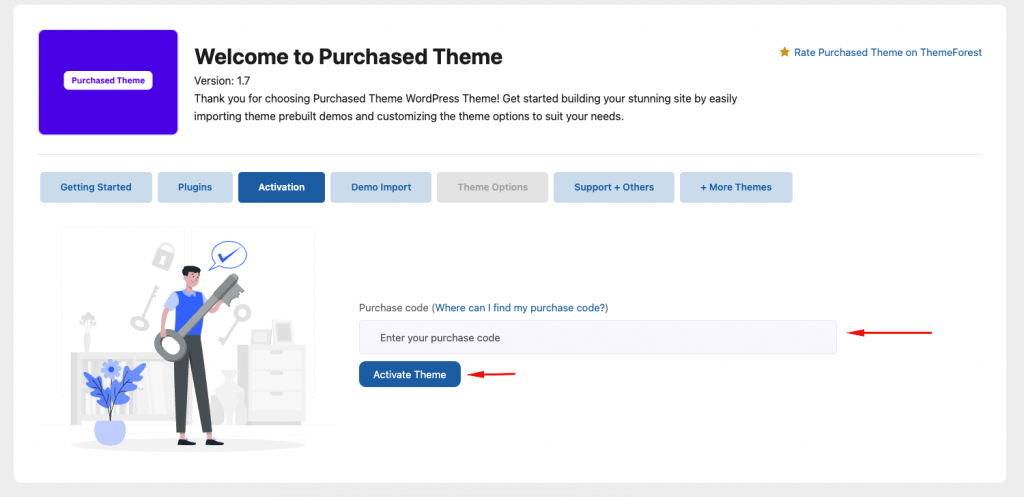Viewport: 1024px width, 497px height.
Task: Open the Plugins tab
Action: [x=195, y=187]
